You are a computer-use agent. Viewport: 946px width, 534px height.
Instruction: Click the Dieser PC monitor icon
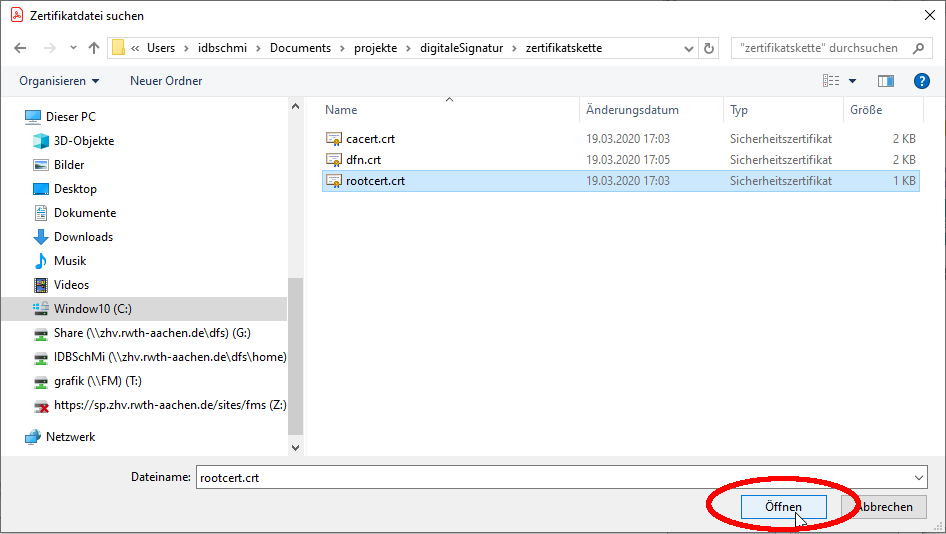point(33,116)
